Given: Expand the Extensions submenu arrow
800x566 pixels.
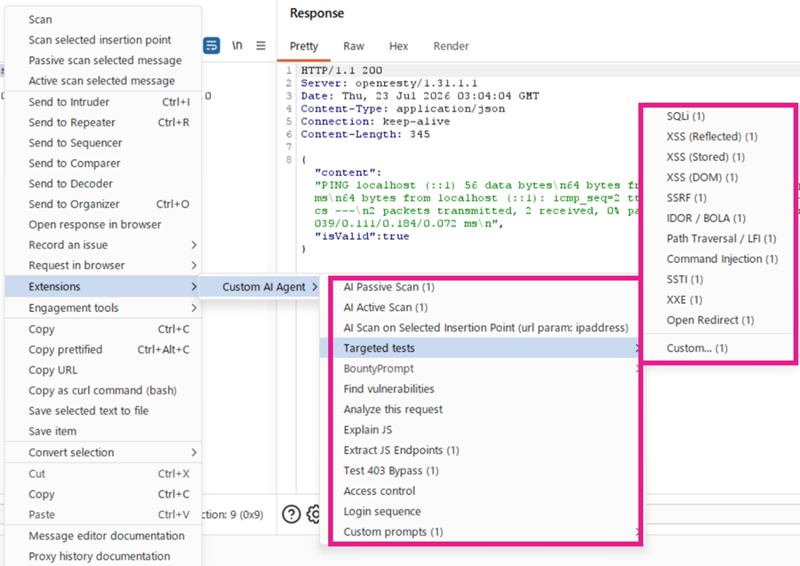Looking at the screenshot, I should click(x=194, y=287).
